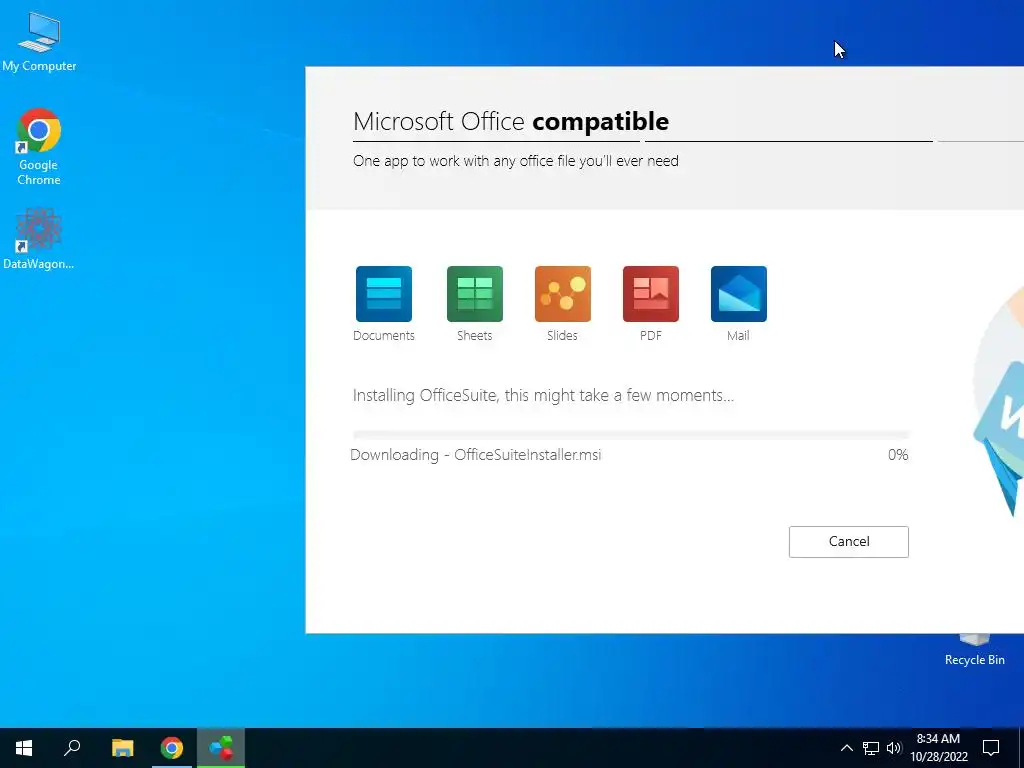This screenshot has width=1024, height=768.
Task: Expand hidden system tray icons
Action: (x=846, y=748)
